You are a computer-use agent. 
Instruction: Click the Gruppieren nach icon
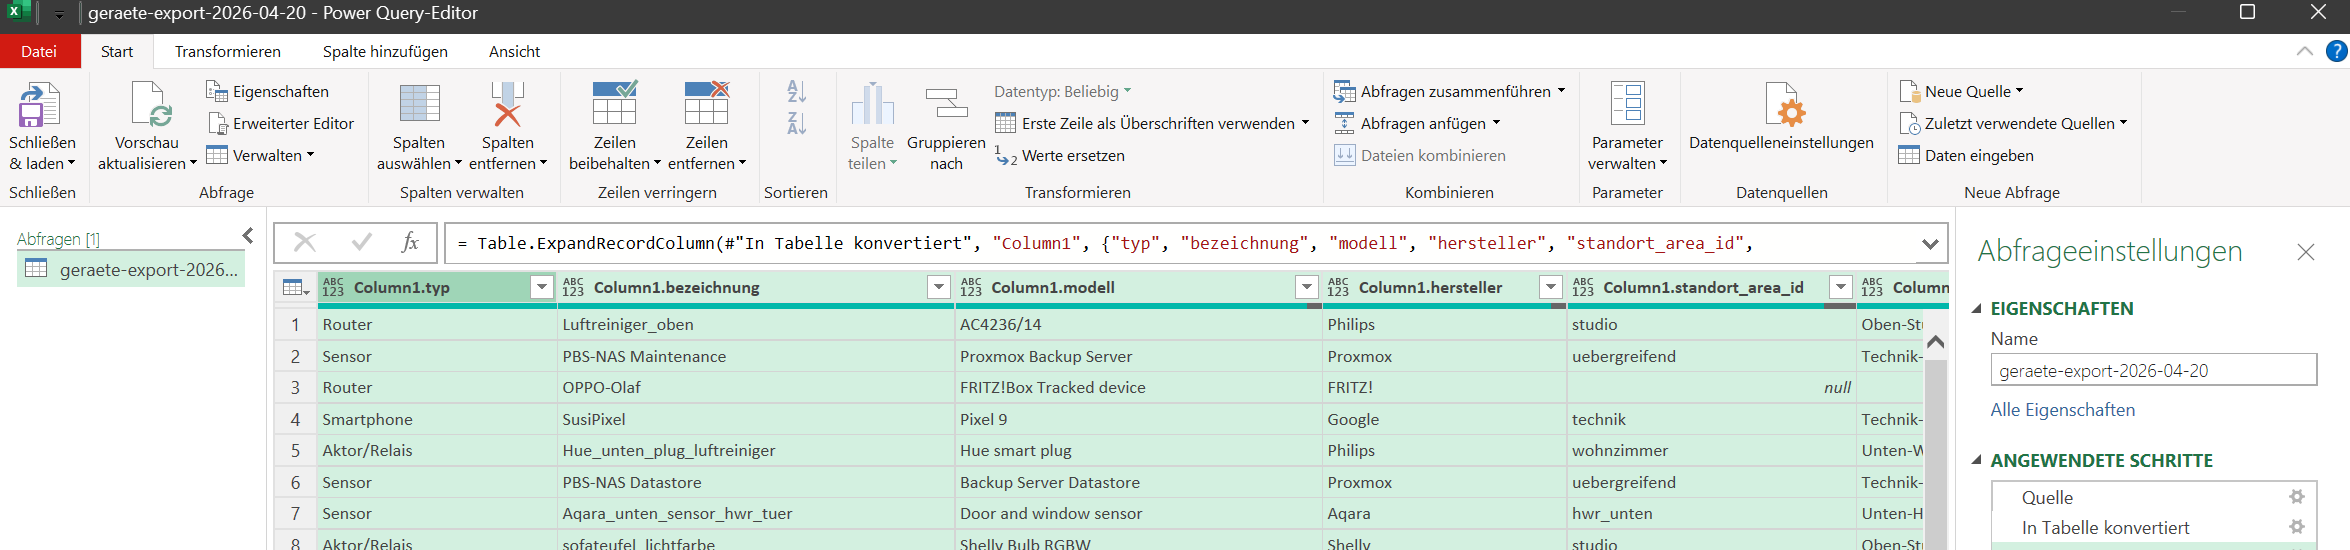click(x=945, y=105)
